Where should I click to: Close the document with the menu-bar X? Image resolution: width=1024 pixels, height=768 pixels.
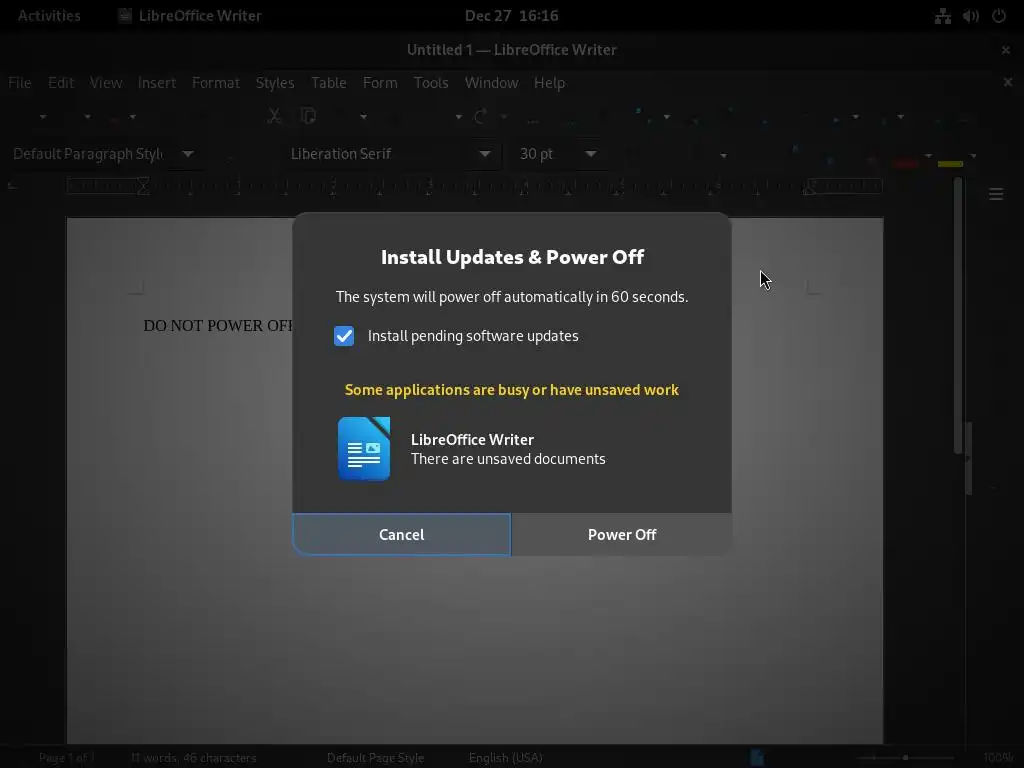pos(1008,82)
